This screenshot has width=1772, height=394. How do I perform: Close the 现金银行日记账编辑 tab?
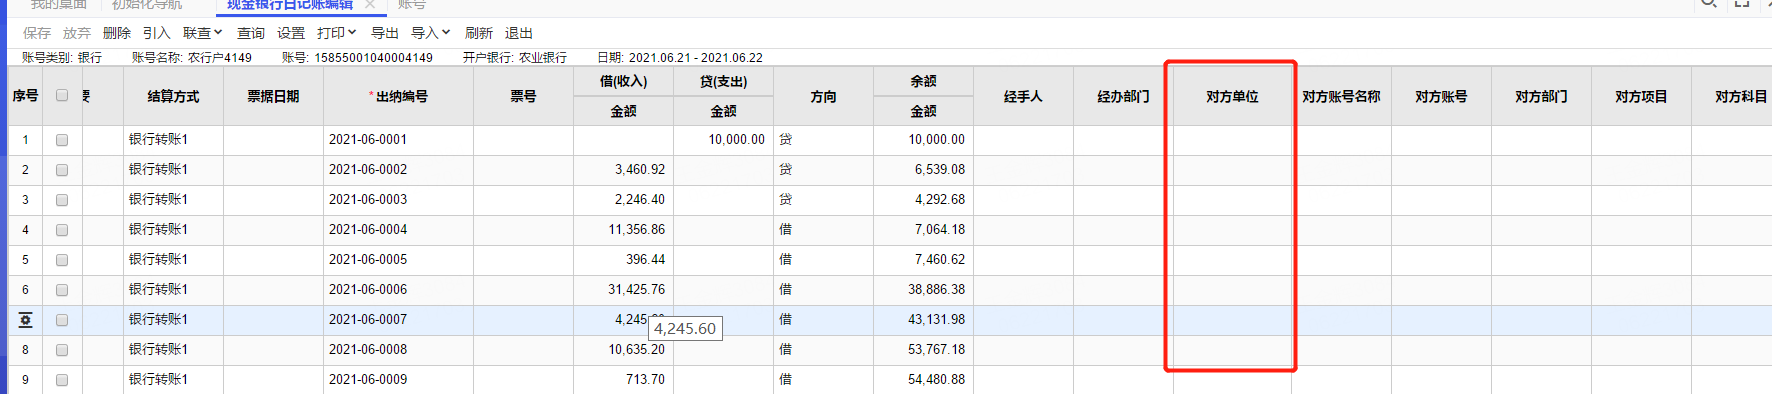(370, 5)
